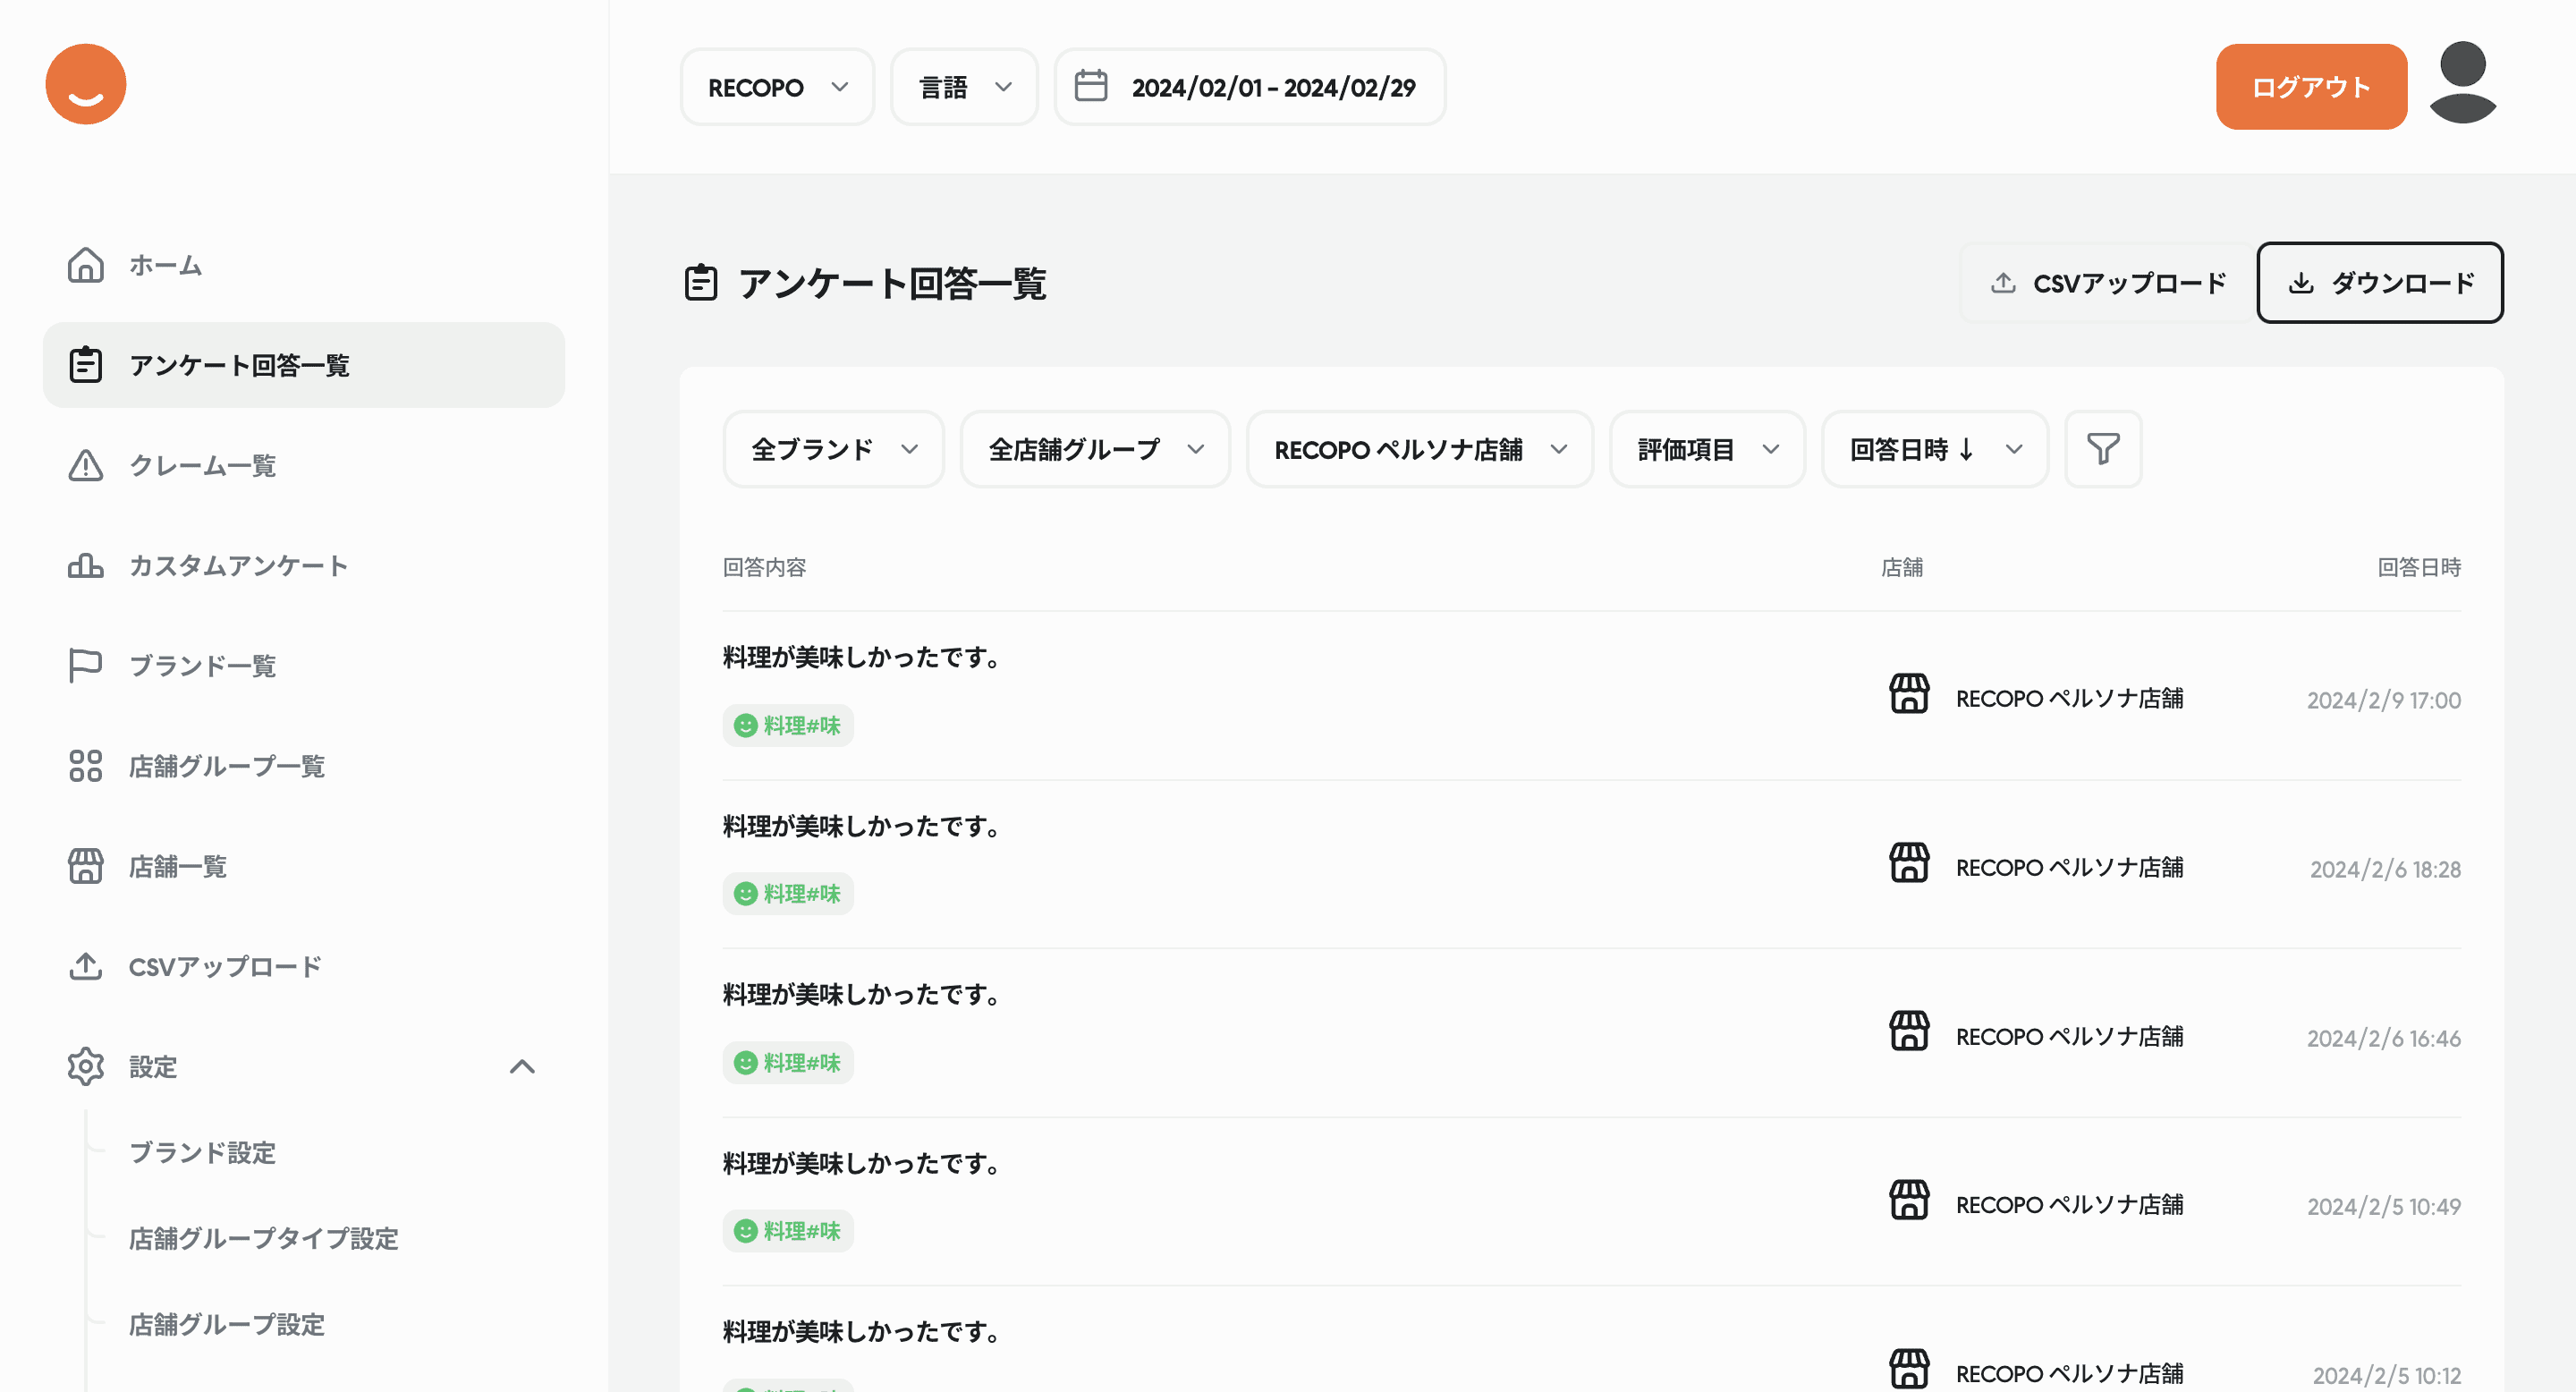Open 店舗グループ一覧 in sidebar

tap(227, 766)
